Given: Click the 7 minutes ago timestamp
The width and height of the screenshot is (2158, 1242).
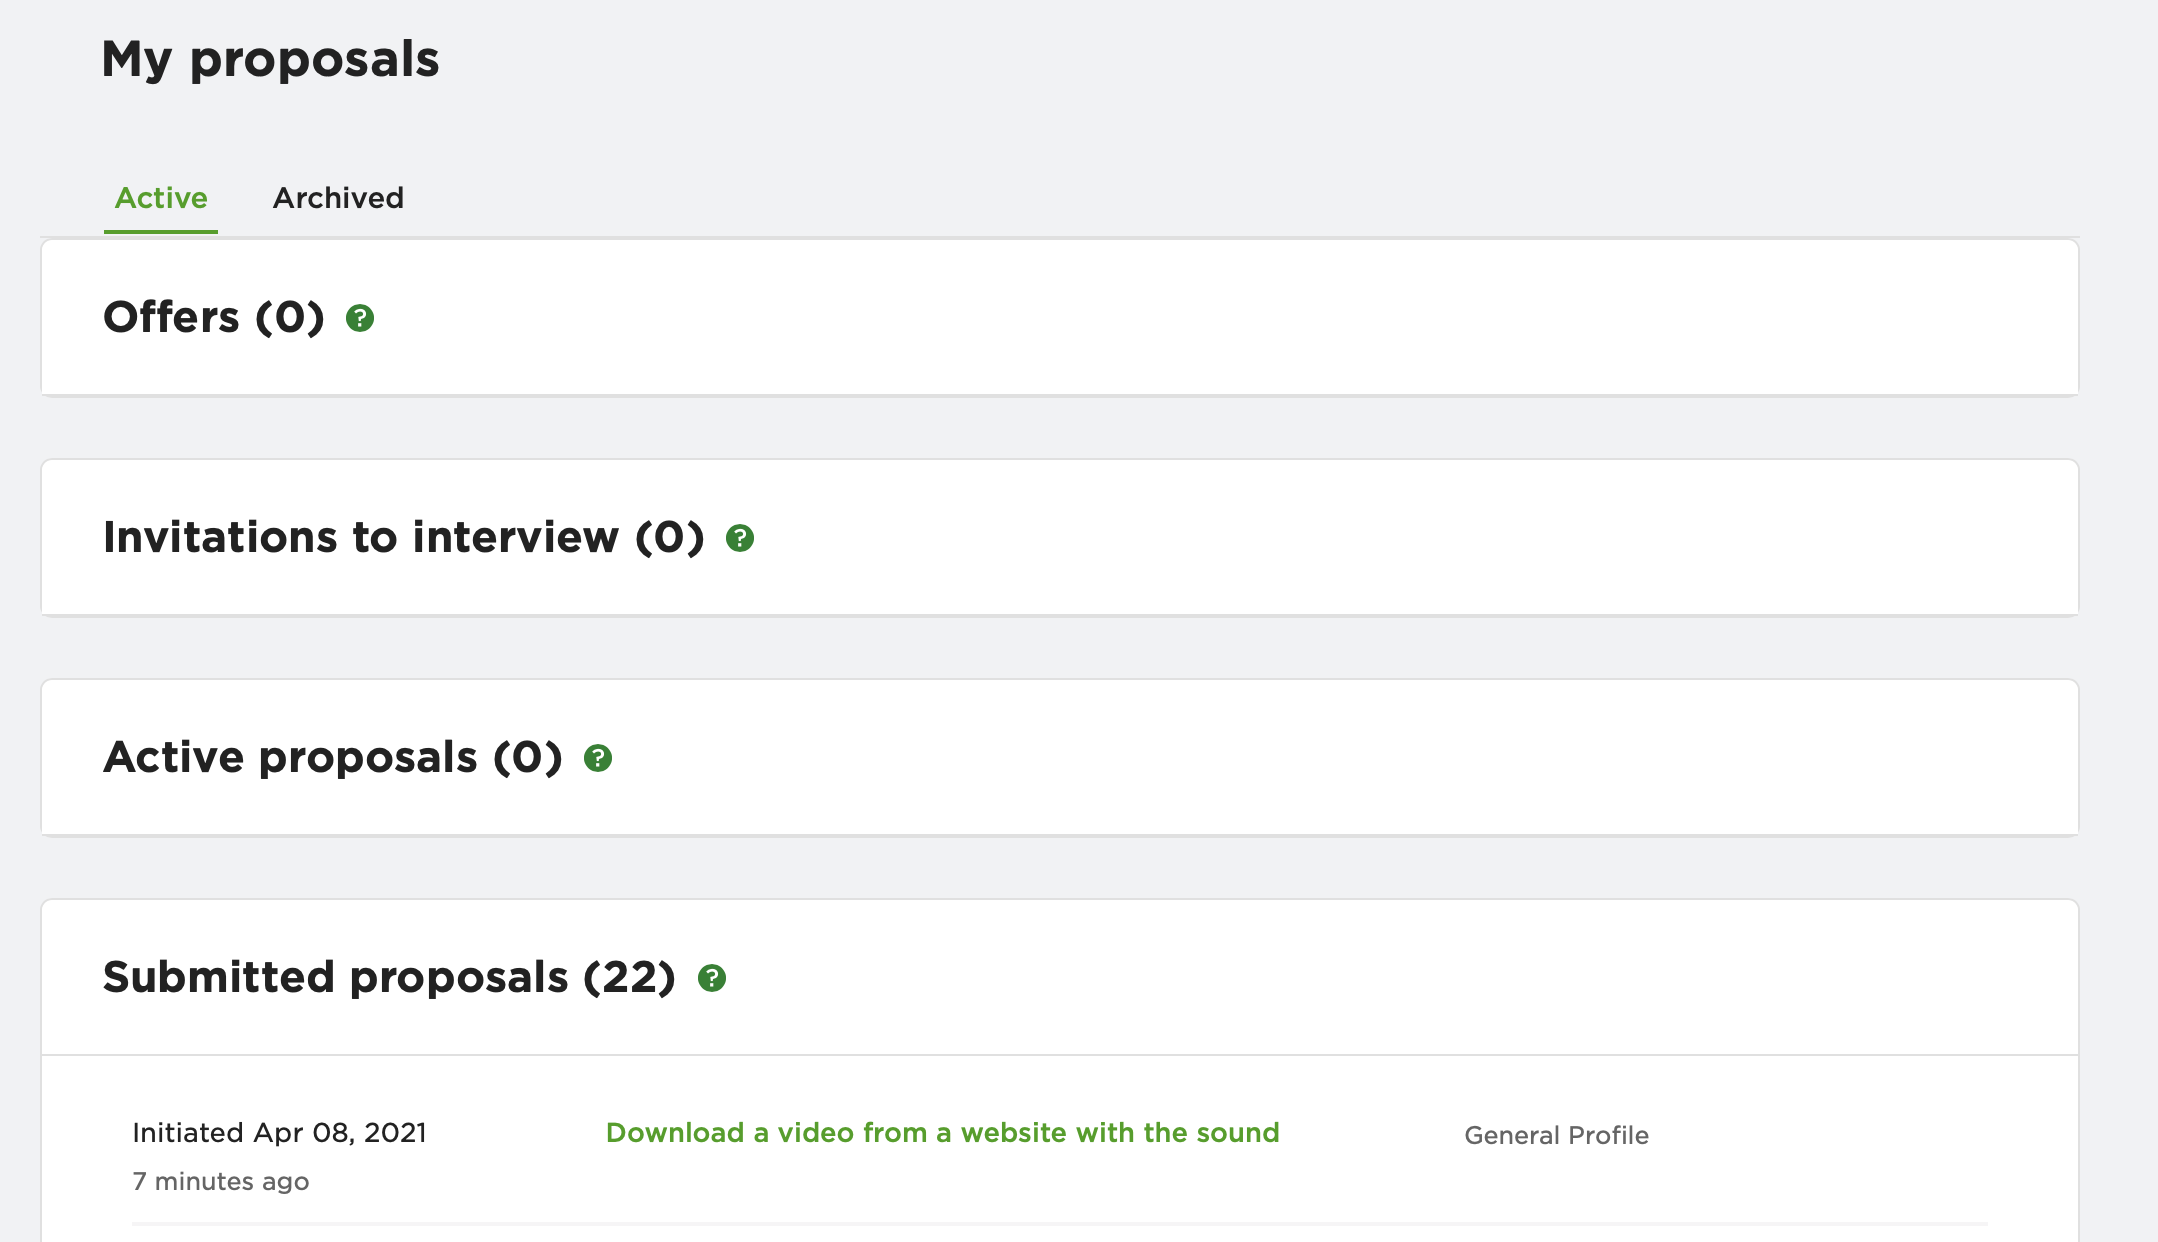Looking at the screenshot, I should [x=221, y=1181].
